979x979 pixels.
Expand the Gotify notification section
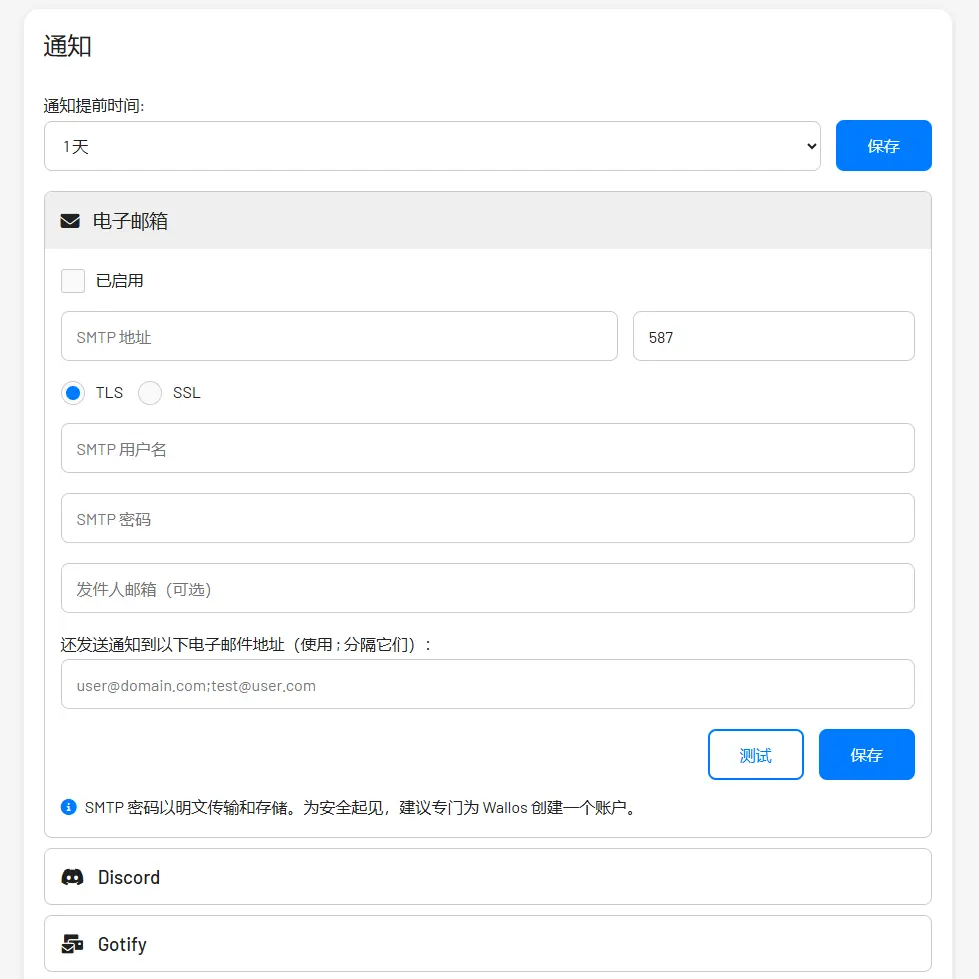point(487,943)
